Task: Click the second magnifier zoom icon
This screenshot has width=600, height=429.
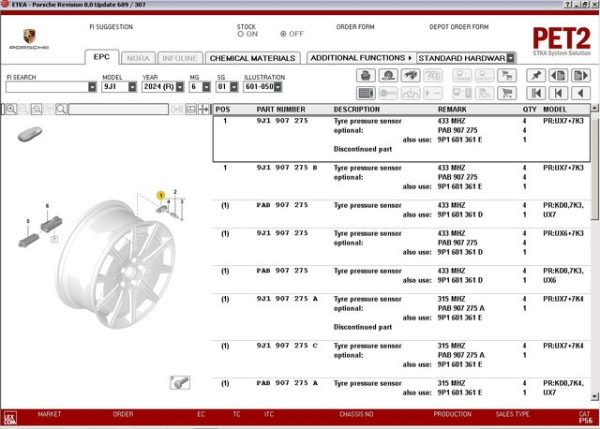Action: tap(36, 109)
